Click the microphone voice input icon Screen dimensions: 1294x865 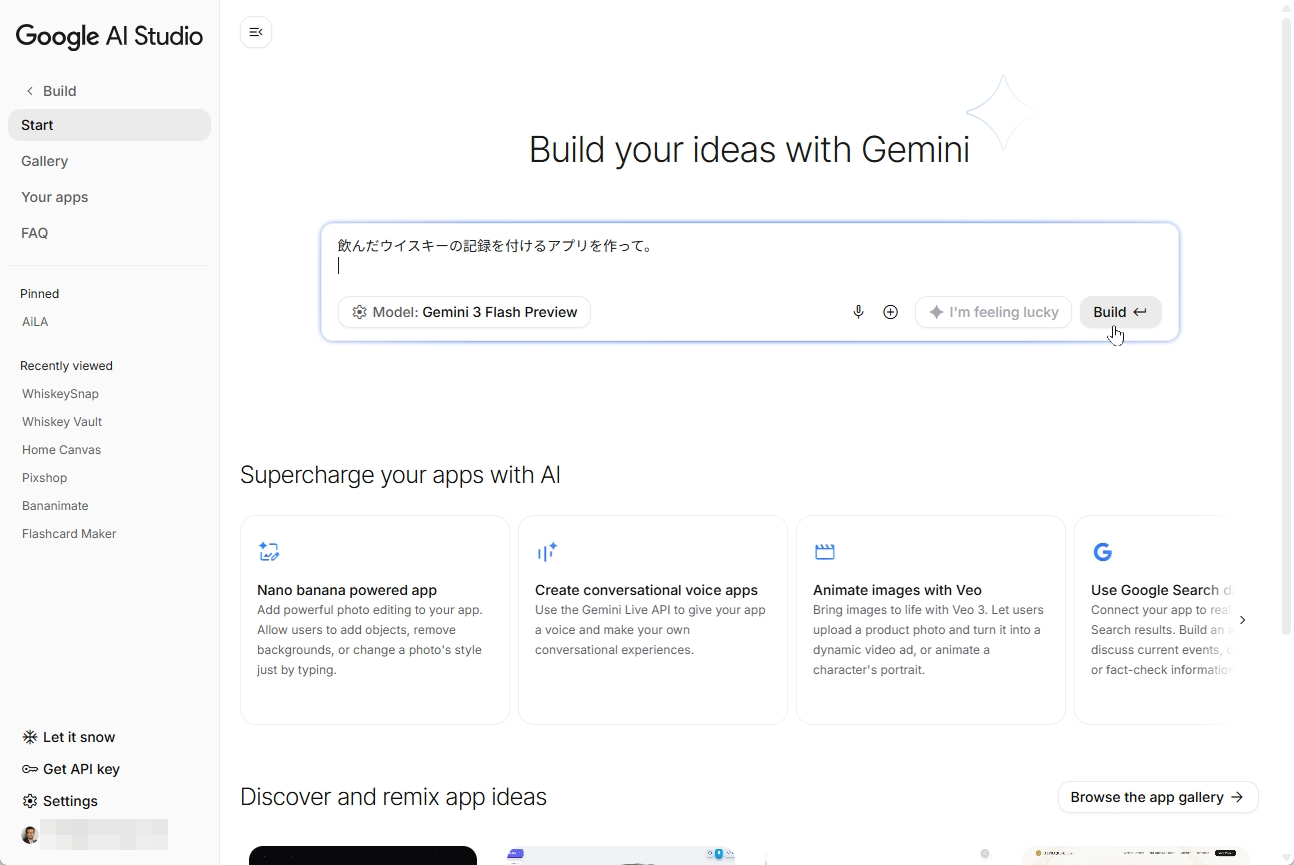coord(858,311)
